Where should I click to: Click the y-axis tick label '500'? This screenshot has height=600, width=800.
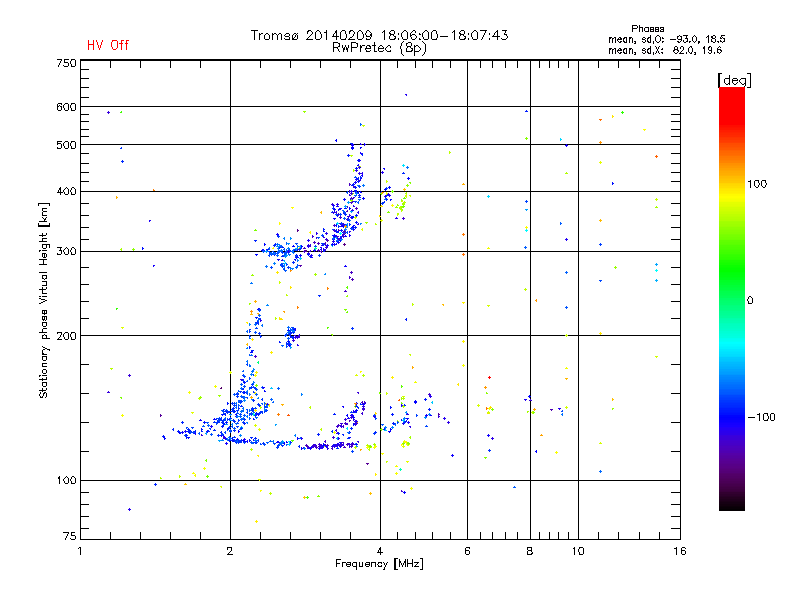tap(66, 145)
